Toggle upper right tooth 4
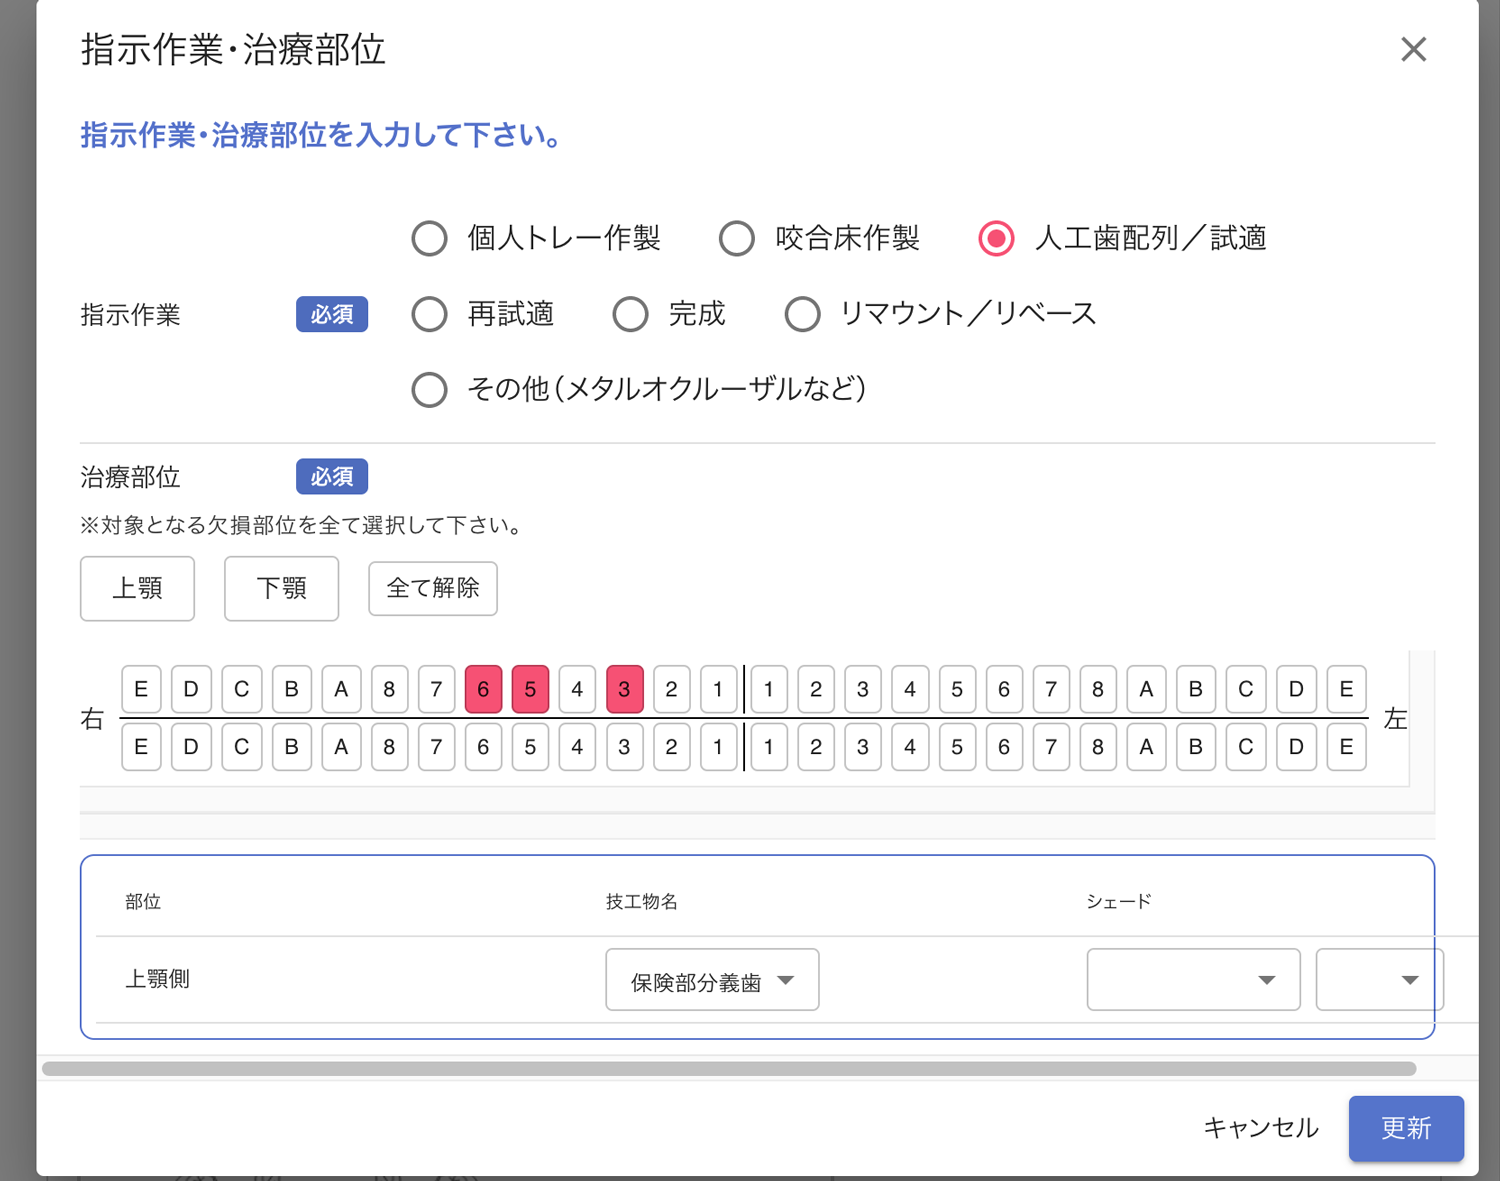The width and height of the screenshot is (1500, 1181). click(577, 689)
